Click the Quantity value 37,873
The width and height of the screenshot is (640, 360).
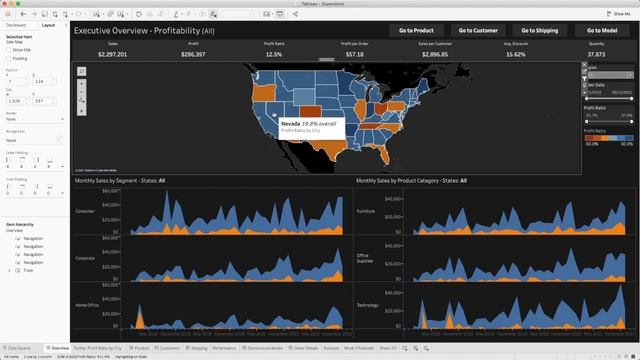point(596,54)
